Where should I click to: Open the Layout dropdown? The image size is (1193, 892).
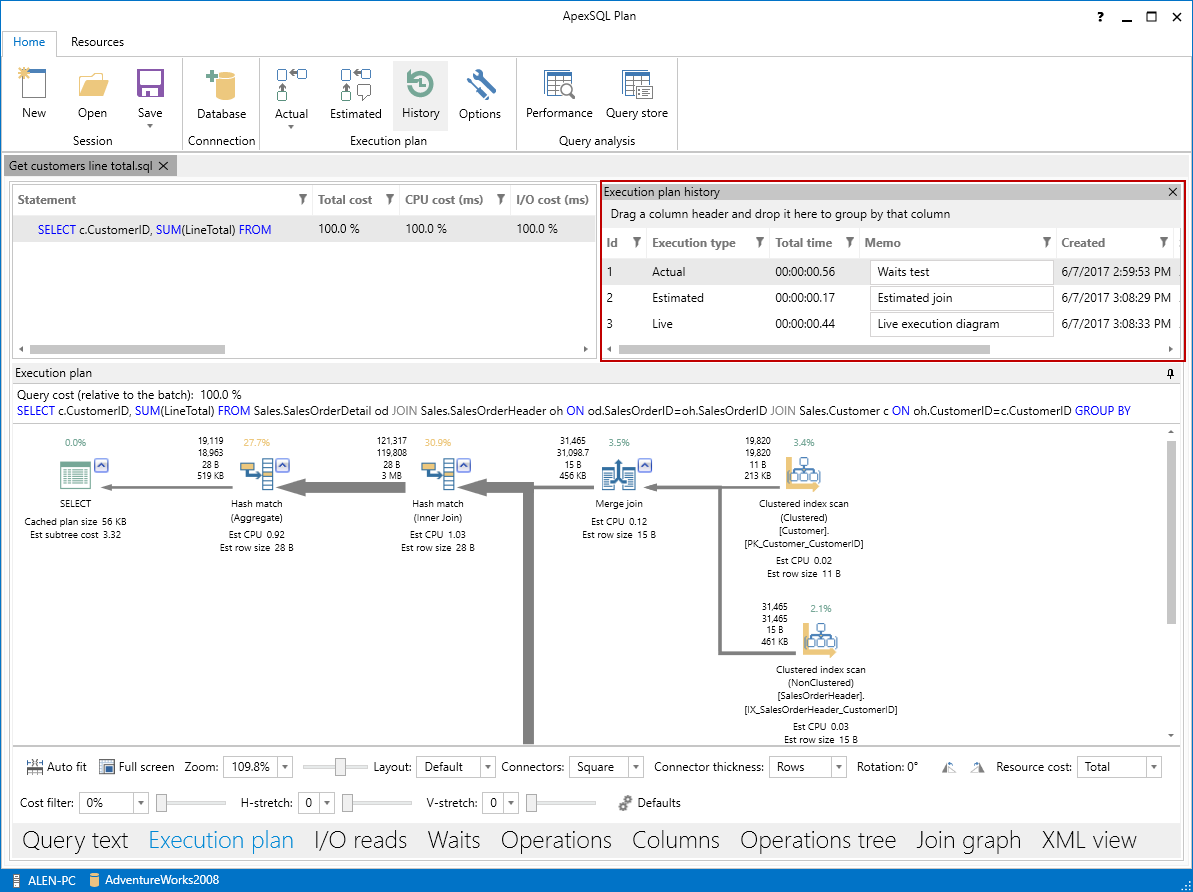tap(488, 767)
